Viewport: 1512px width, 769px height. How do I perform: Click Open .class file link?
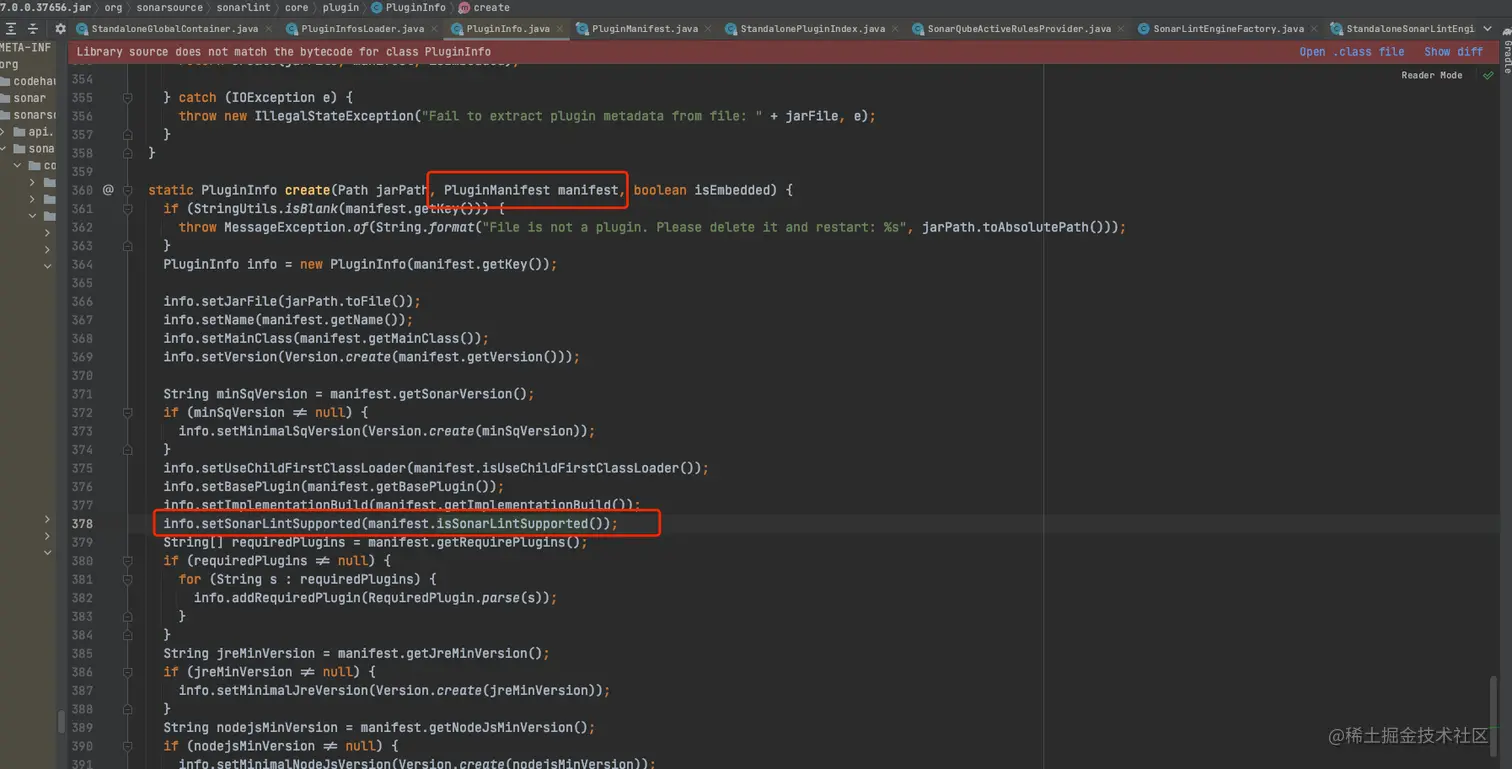(1351, 52)
